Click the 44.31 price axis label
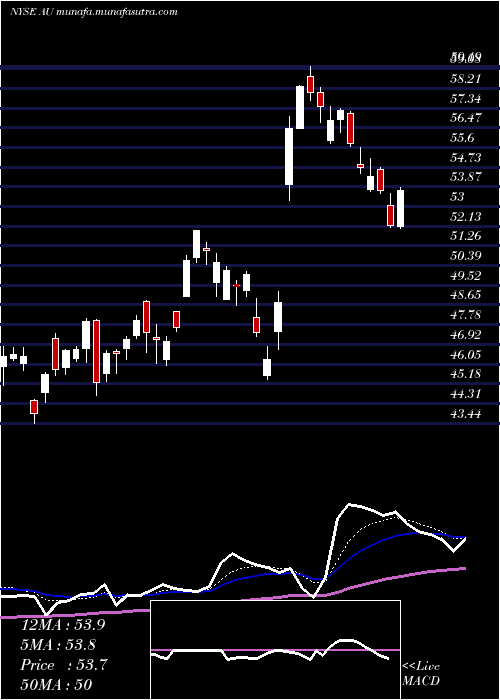 466,394
